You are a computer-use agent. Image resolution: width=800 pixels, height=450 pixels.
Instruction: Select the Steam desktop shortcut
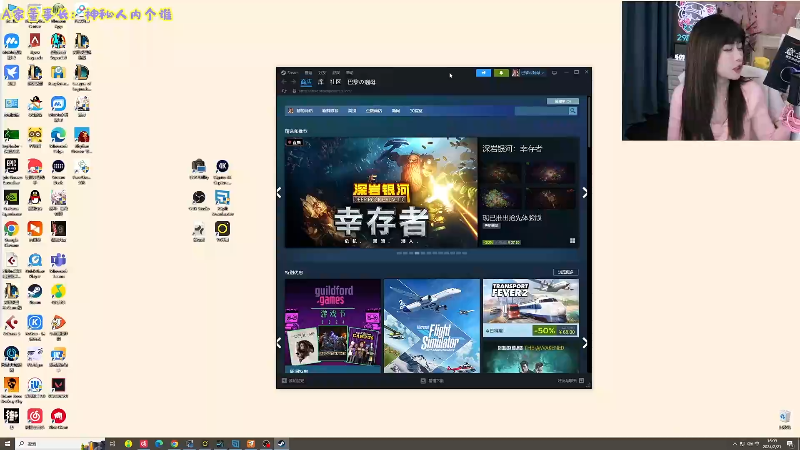[x=35, y=295]
